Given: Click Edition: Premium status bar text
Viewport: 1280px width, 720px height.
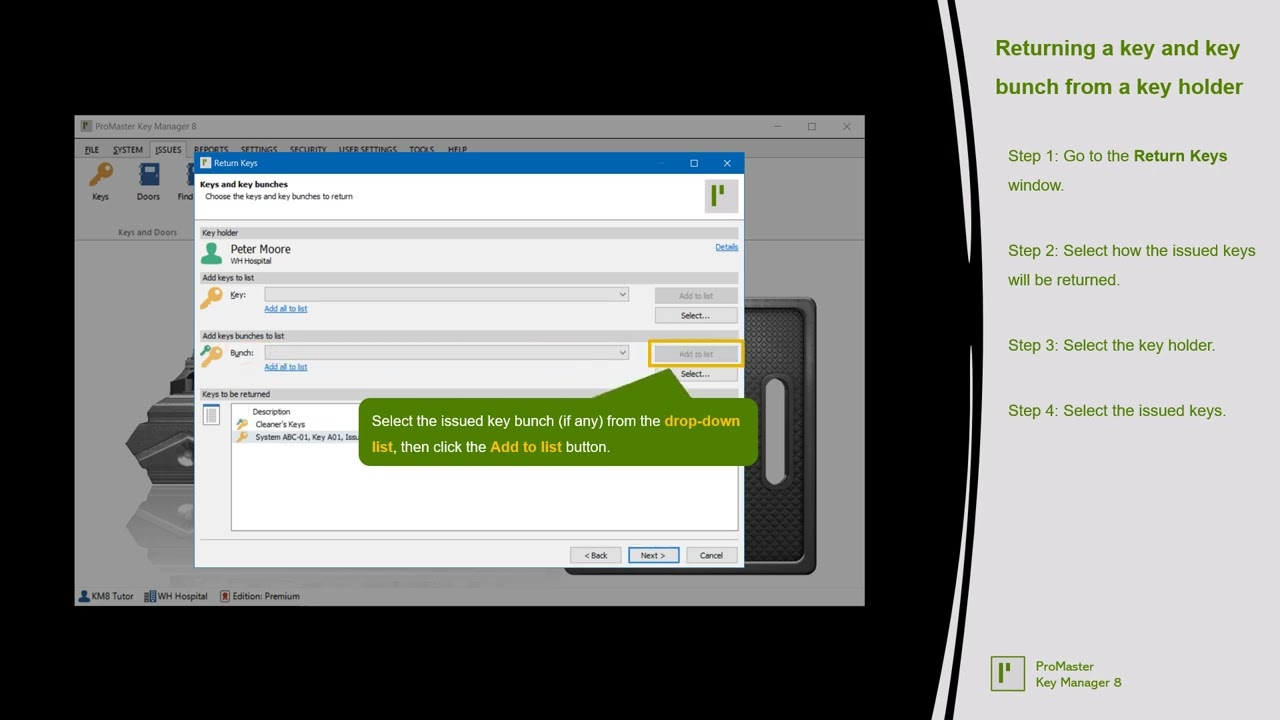Looking at the screenshot, I should click(x=266, y=596).
